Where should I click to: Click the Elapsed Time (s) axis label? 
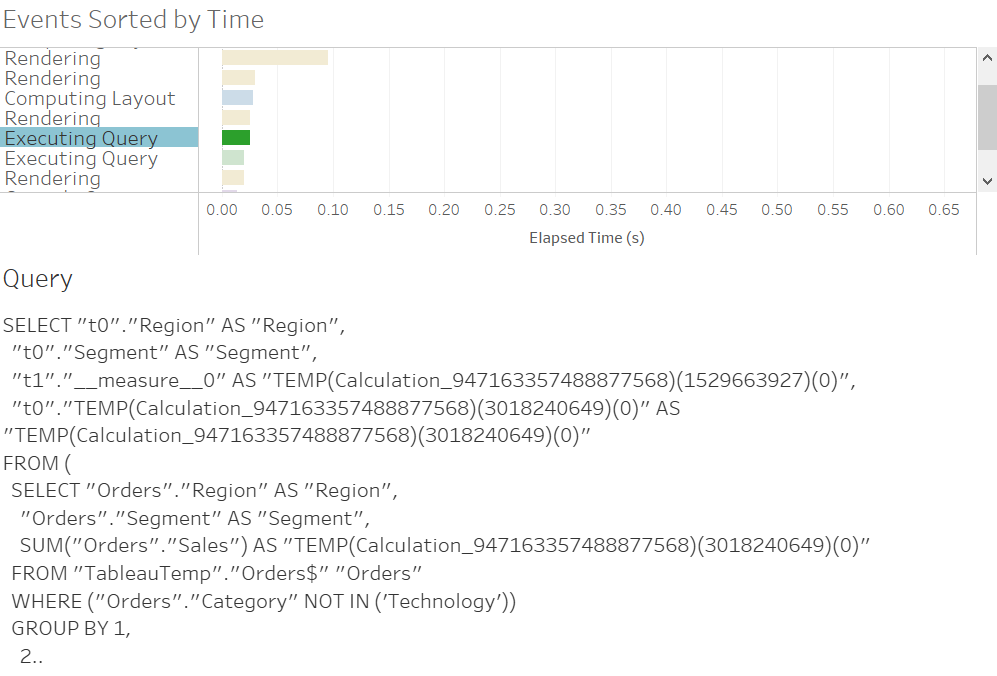click(586, 238)
